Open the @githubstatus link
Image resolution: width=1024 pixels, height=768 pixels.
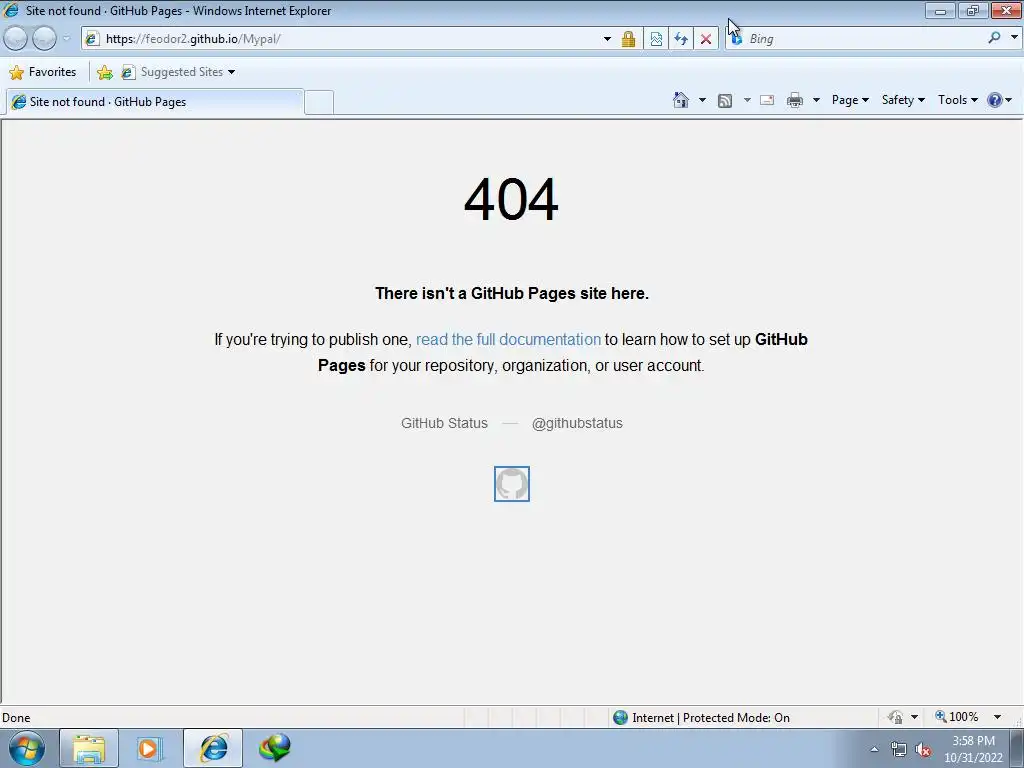tap(577, 423)
